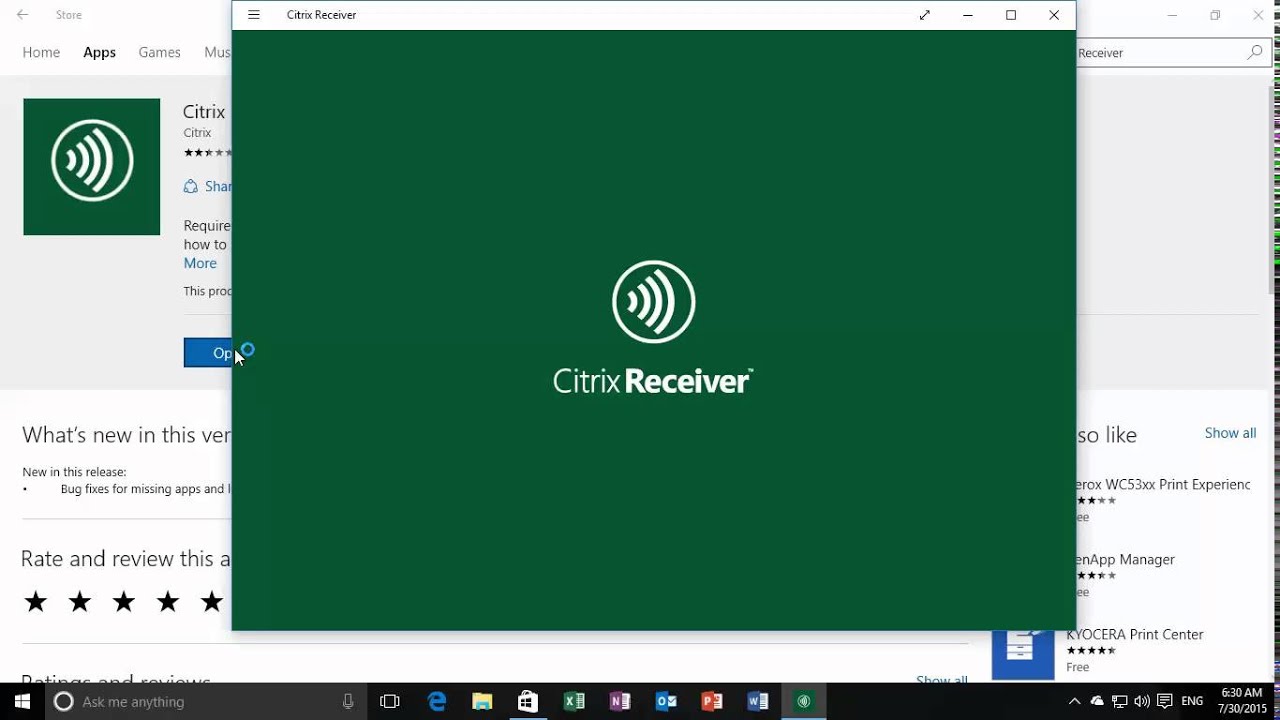Switch to Store via taskbar icon

(x=528, y=701)
